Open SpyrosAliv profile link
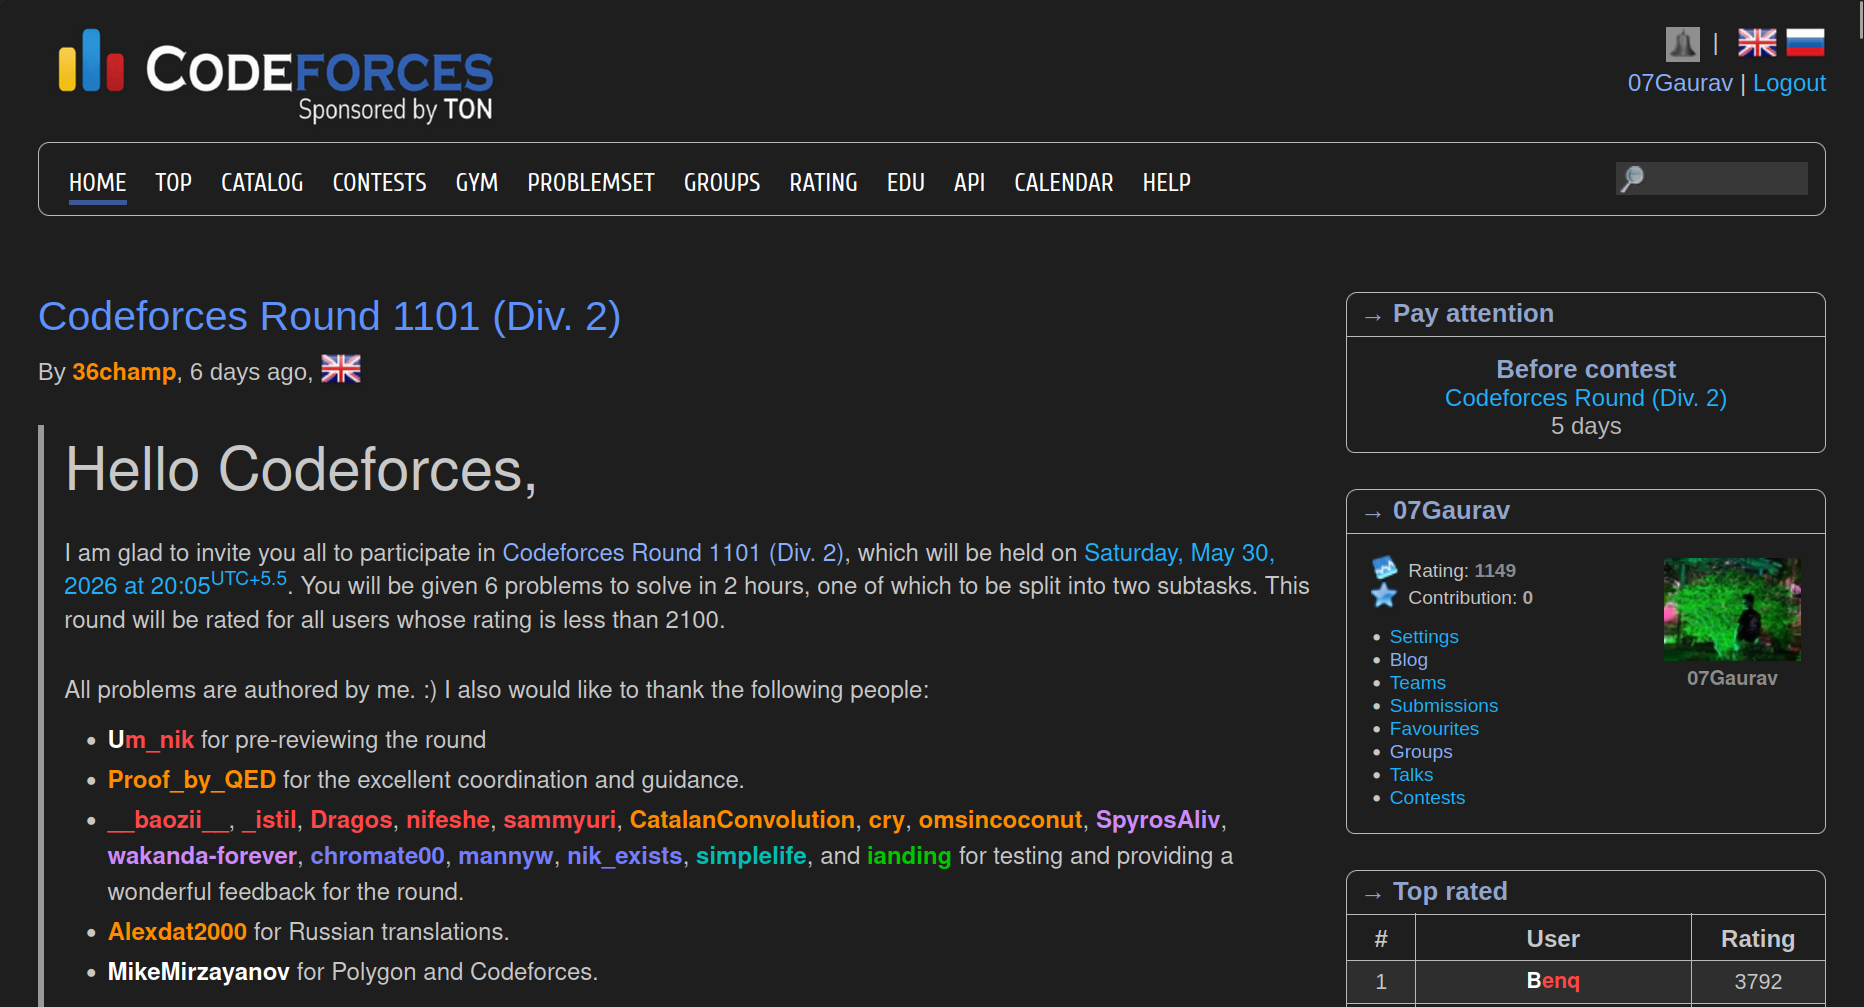 (x=1158, y=820)
